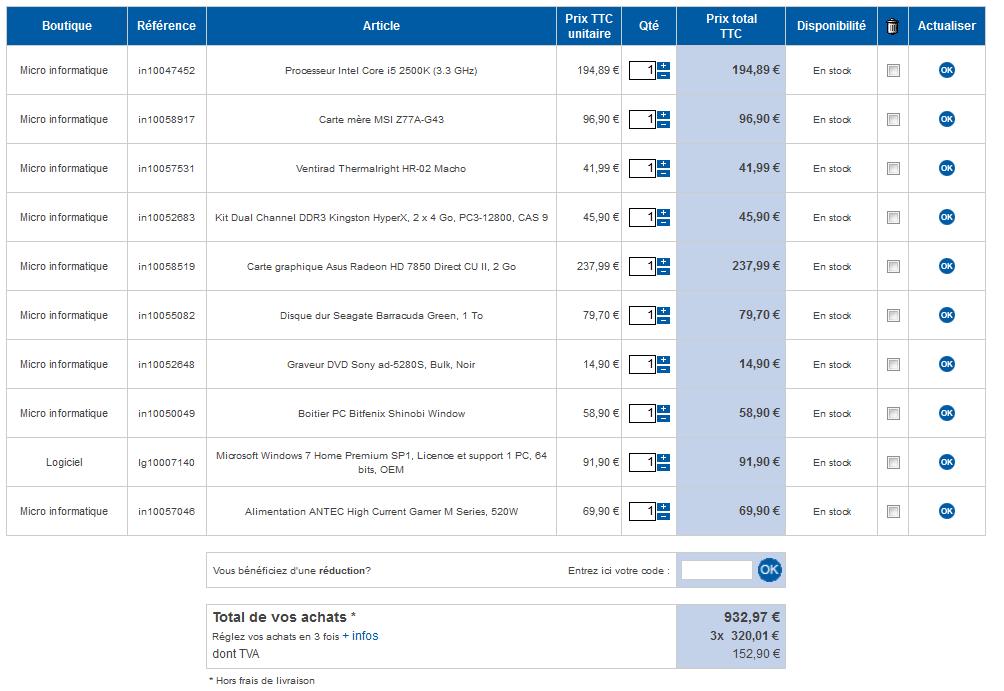Click OK update icon for Asus Radeon row

946,266
